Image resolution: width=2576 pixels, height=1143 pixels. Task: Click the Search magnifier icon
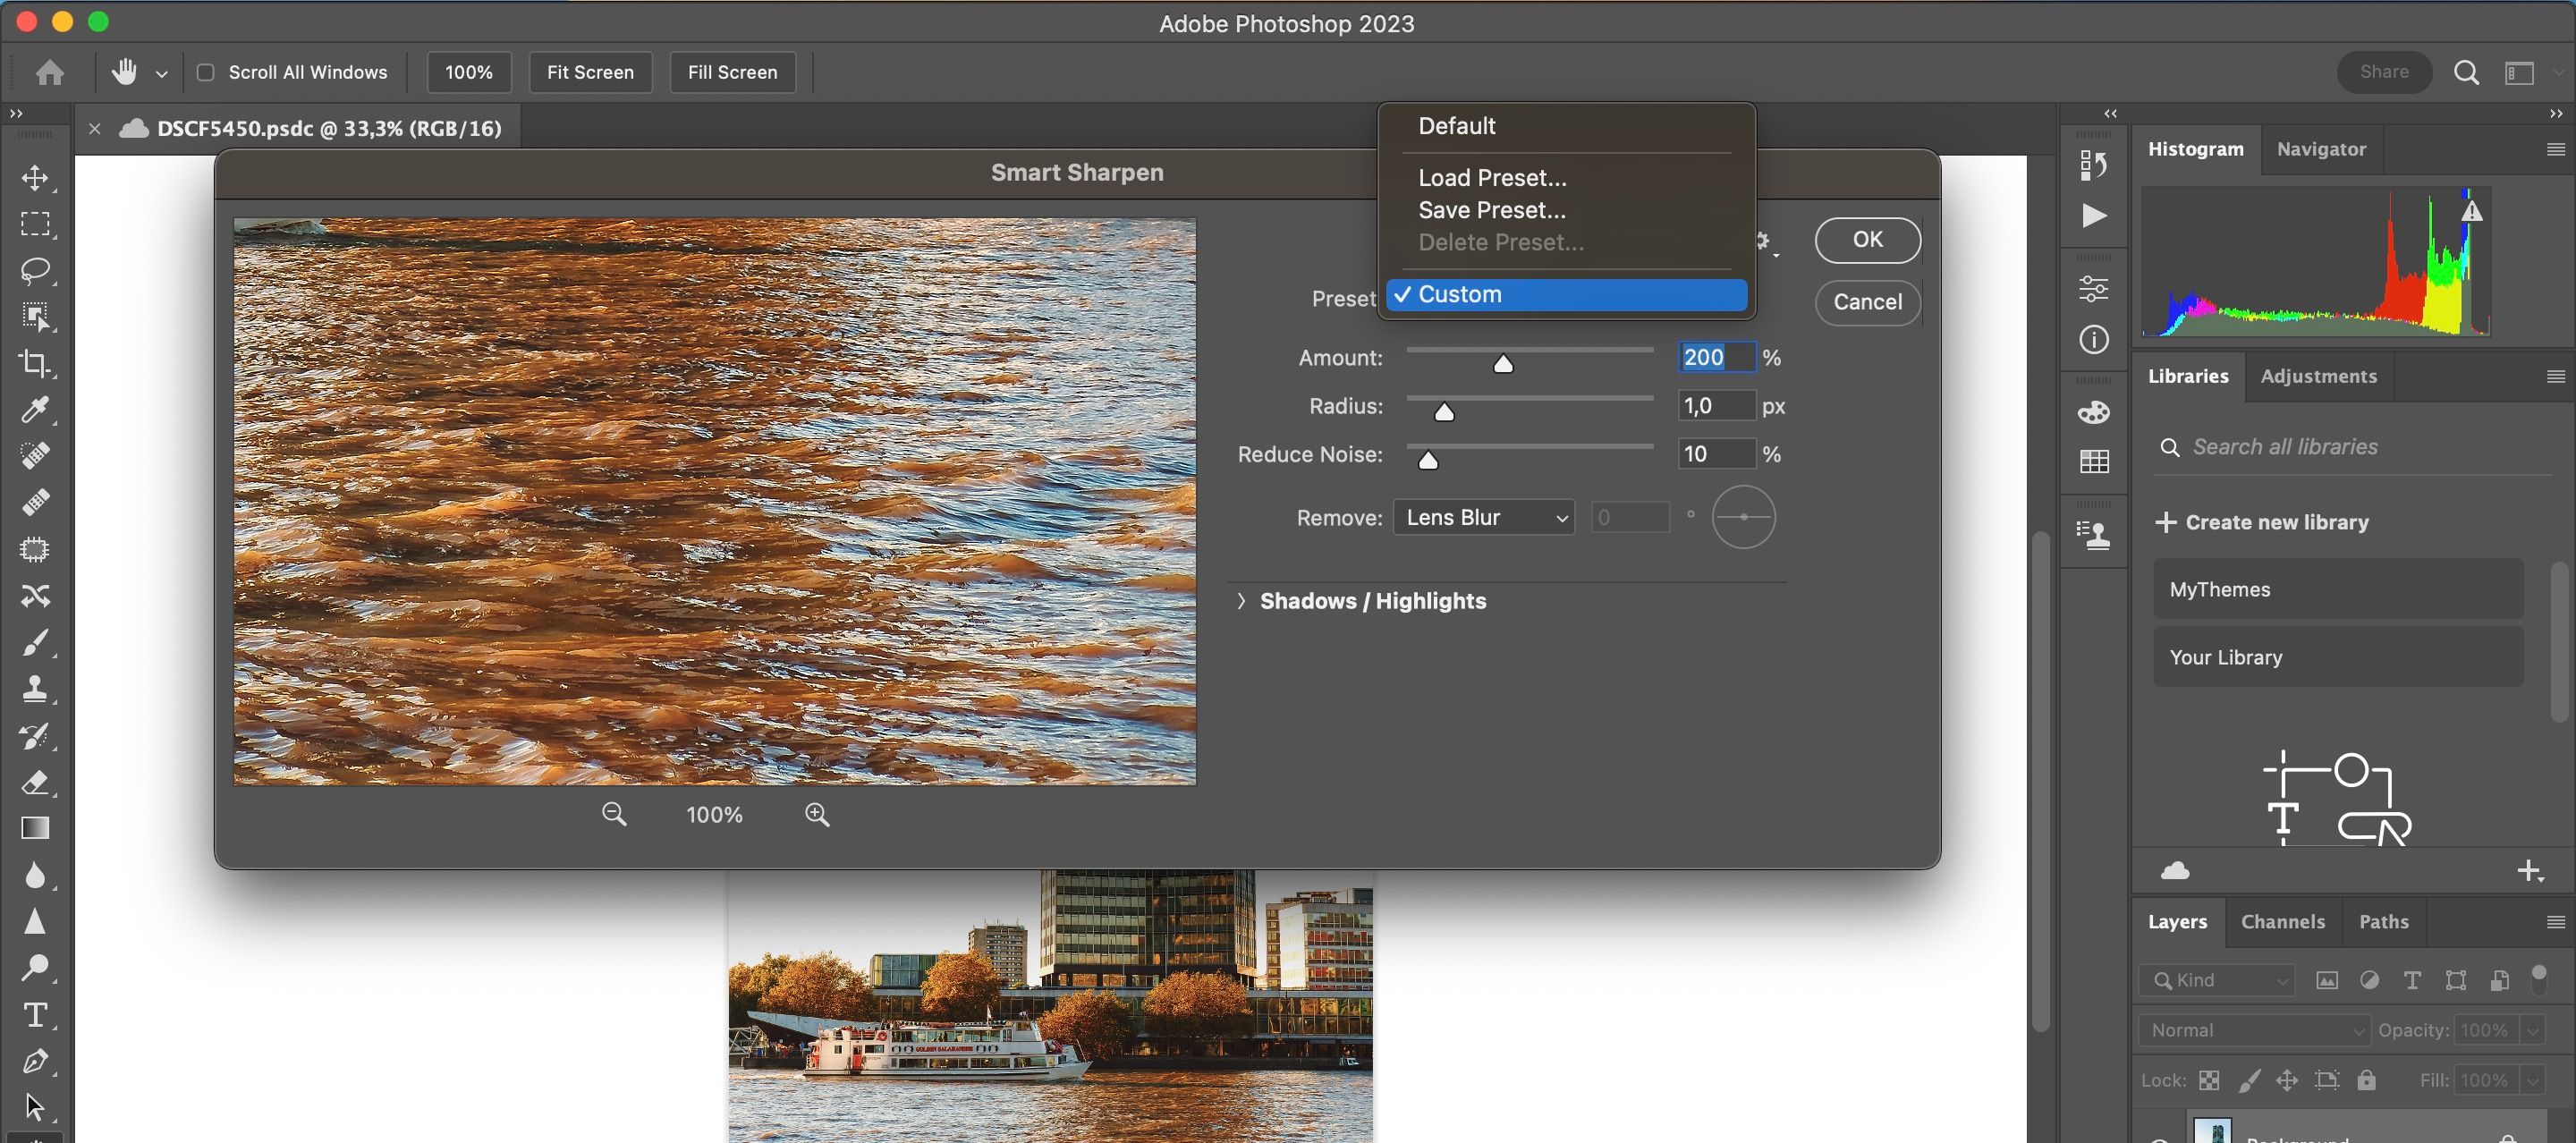coord(2466,72)
